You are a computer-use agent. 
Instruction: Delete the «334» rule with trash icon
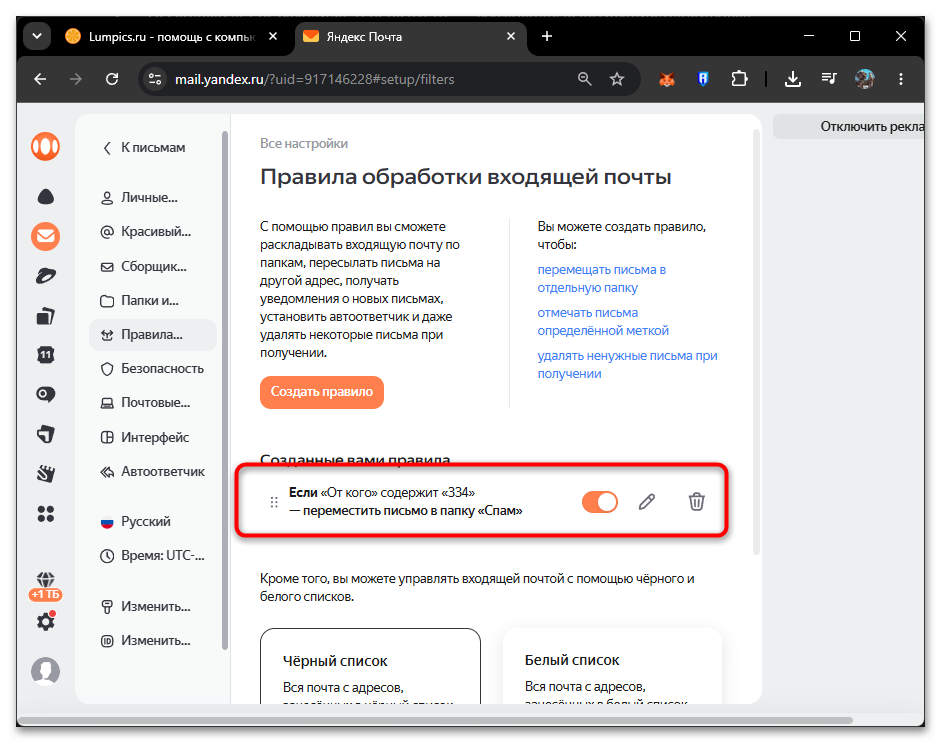(x=696, y=502)
